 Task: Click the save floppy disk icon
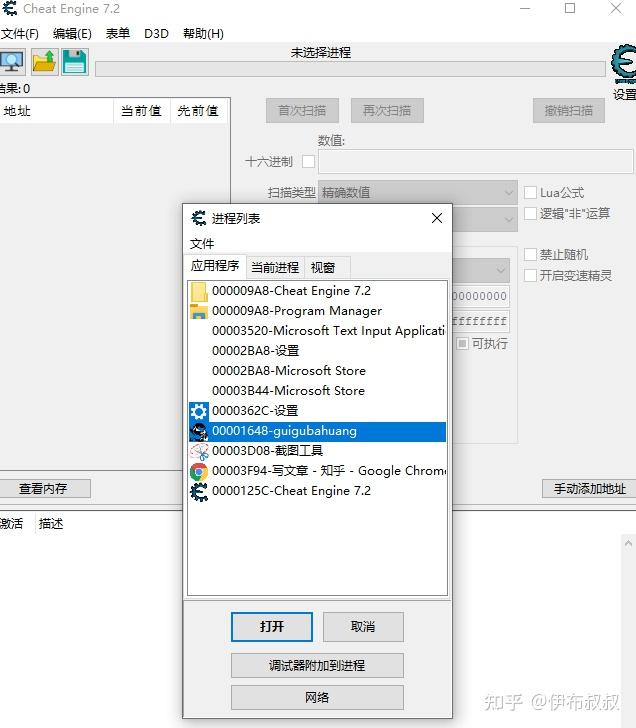pyautogui.click(x=74, y=62)
